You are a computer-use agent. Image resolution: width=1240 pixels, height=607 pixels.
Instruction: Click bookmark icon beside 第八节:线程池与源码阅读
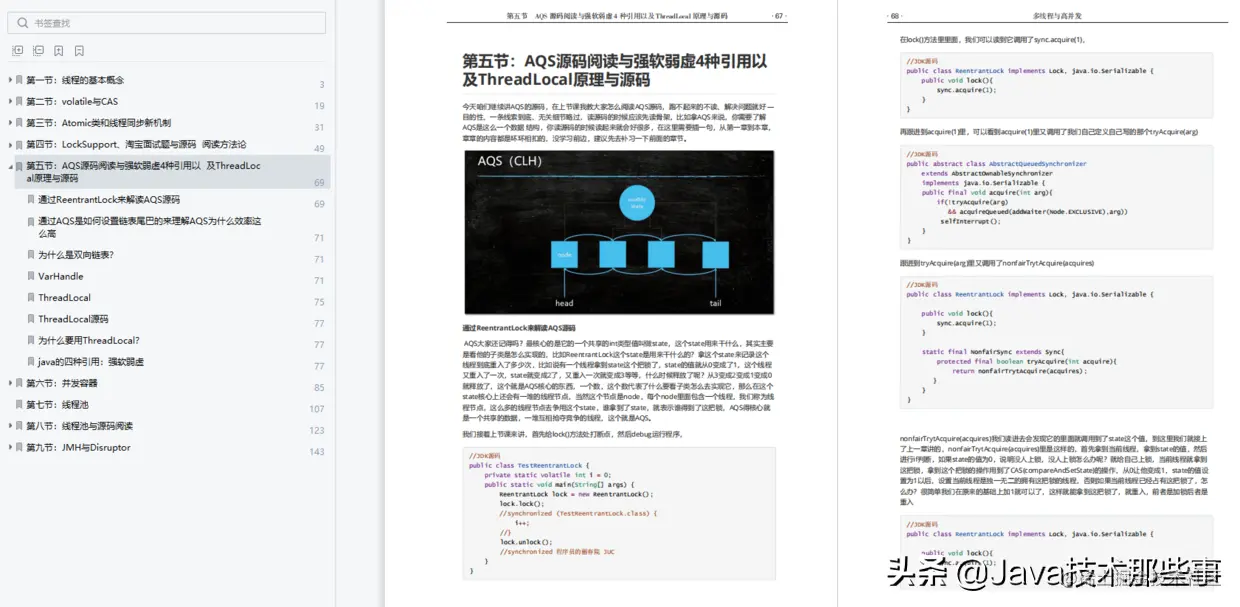click(x=19, y=426)
